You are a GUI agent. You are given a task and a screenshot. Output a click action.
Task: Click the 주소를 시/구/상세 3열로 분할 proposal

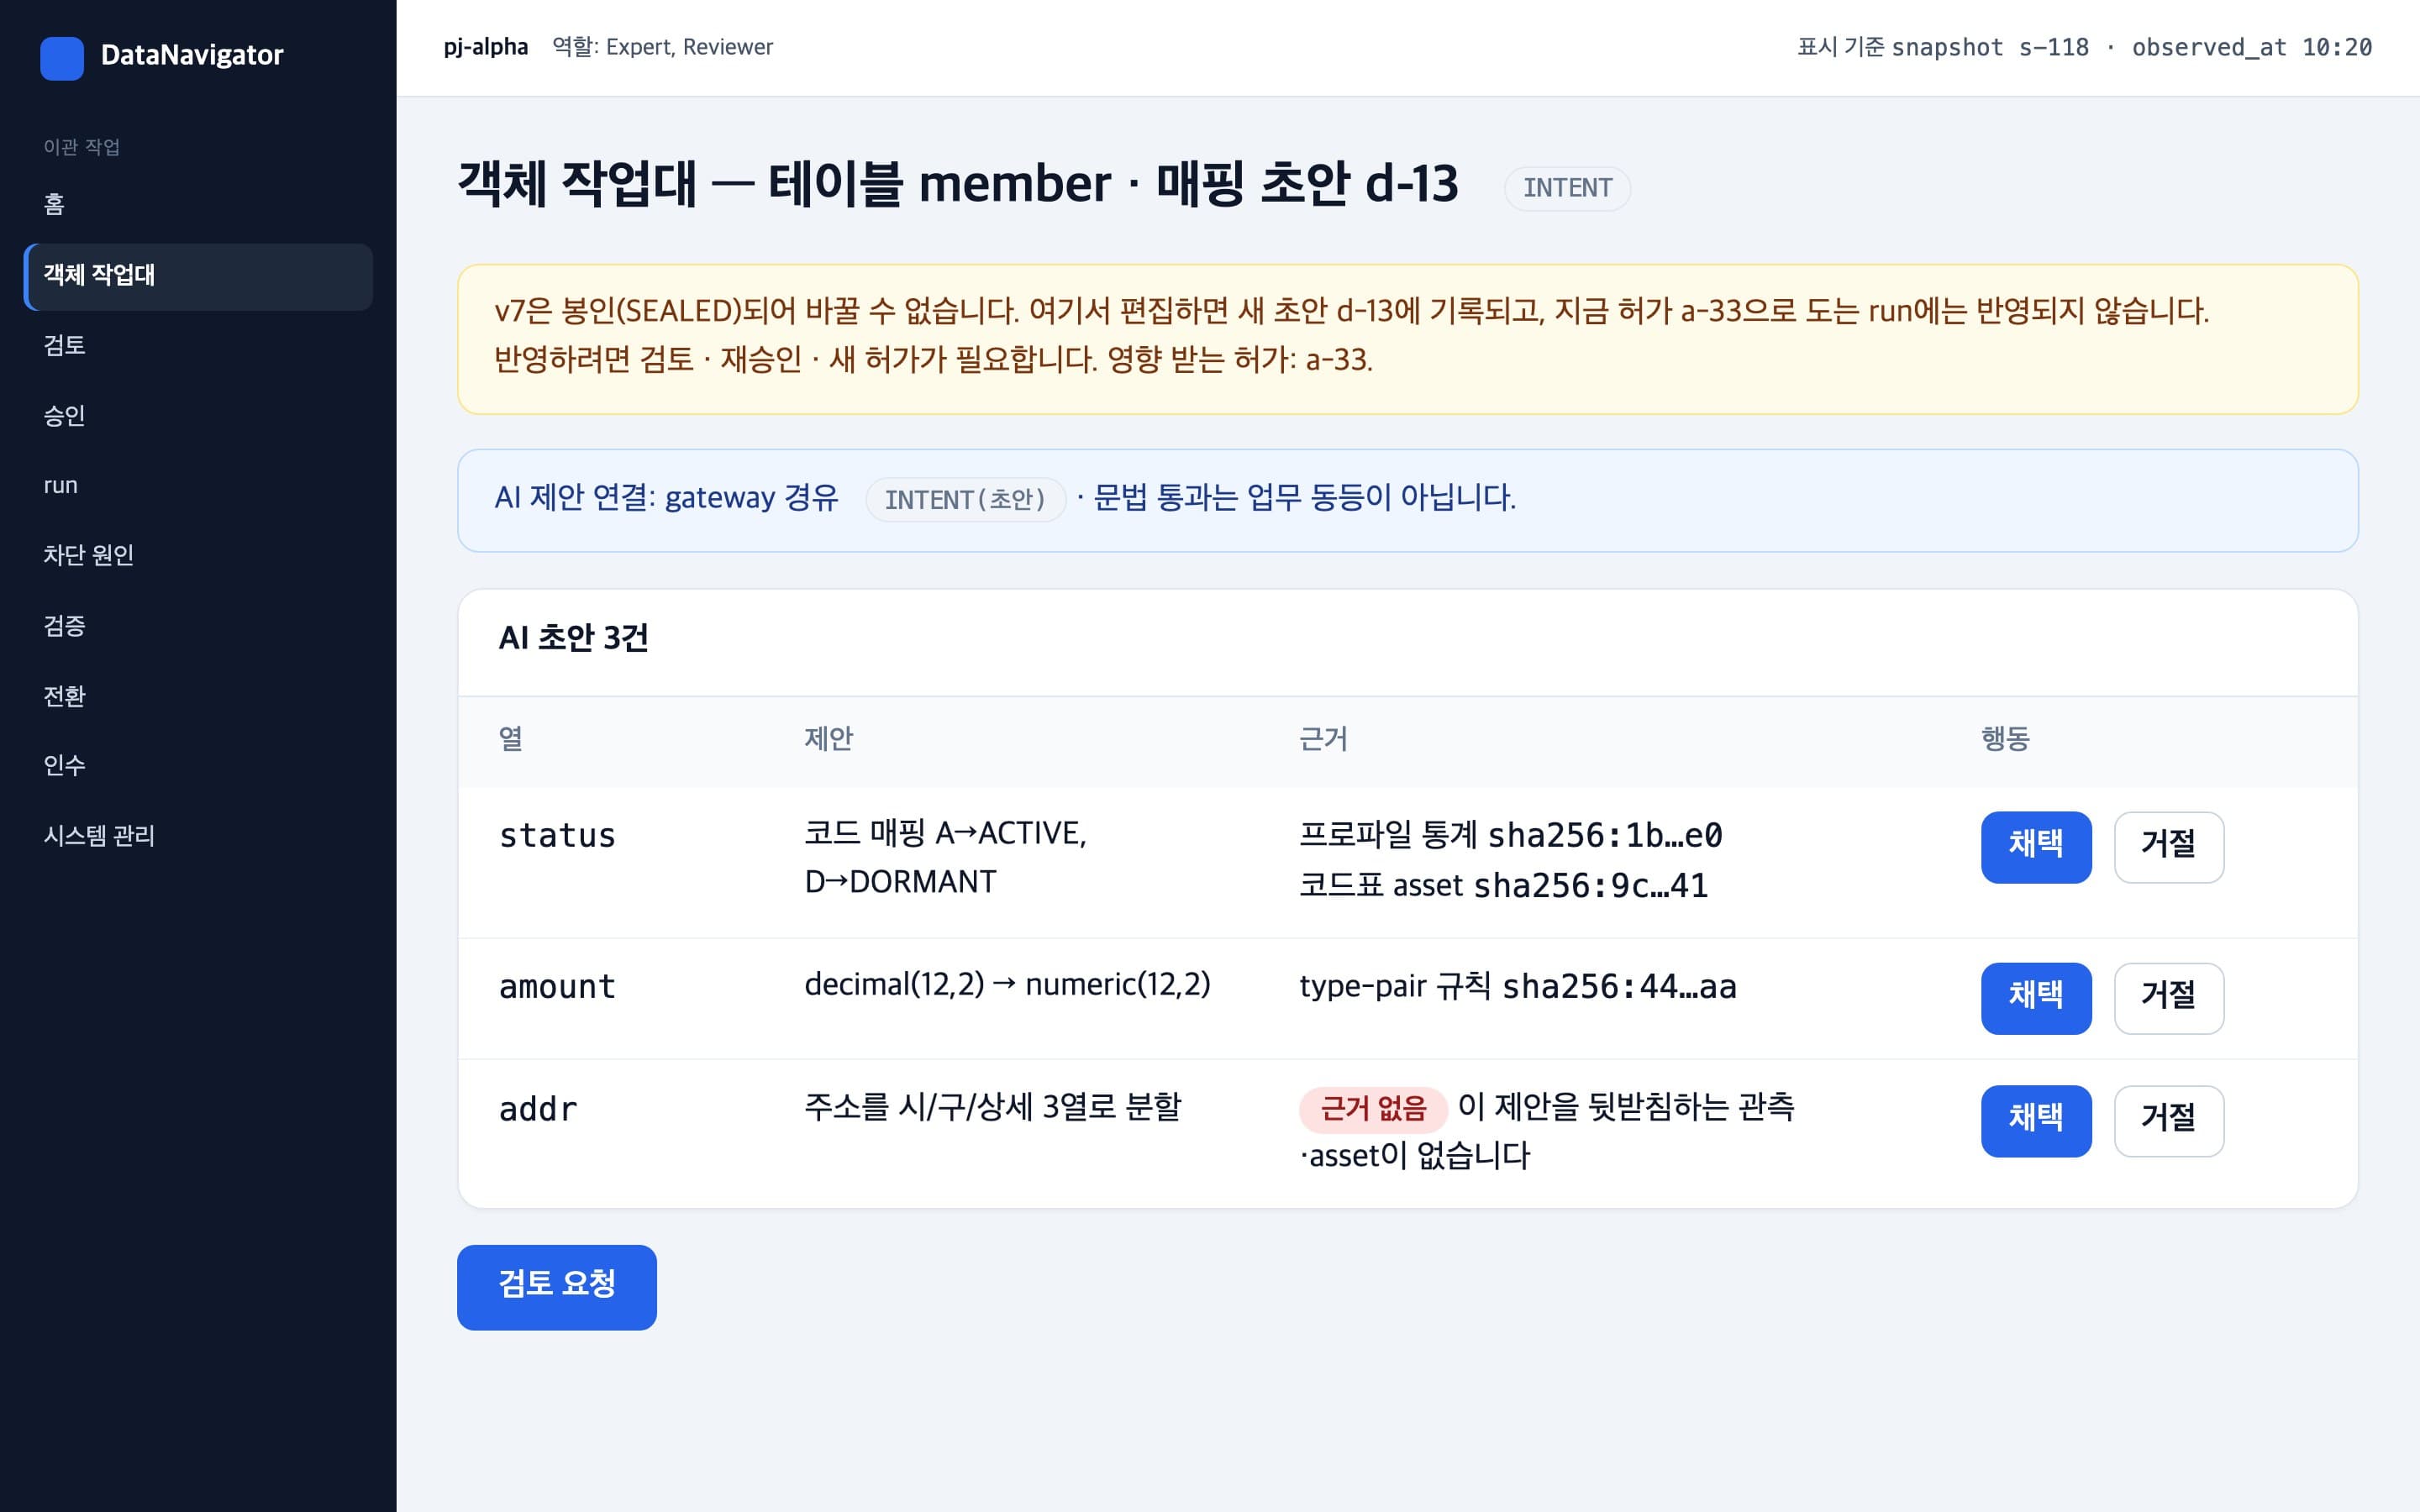[993, 1107]
